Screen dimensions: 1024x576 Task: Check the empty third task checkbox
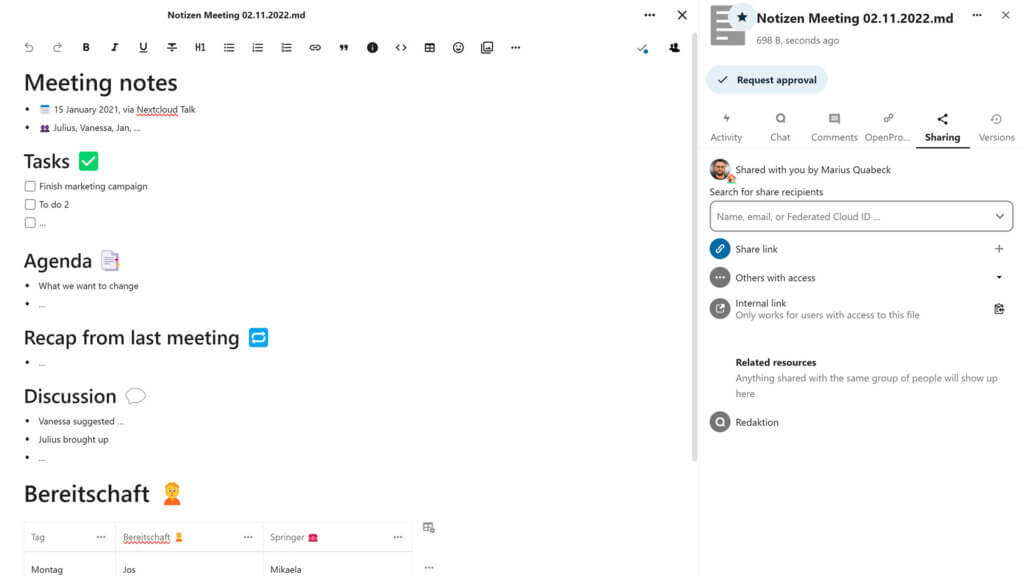click(30, 223)
